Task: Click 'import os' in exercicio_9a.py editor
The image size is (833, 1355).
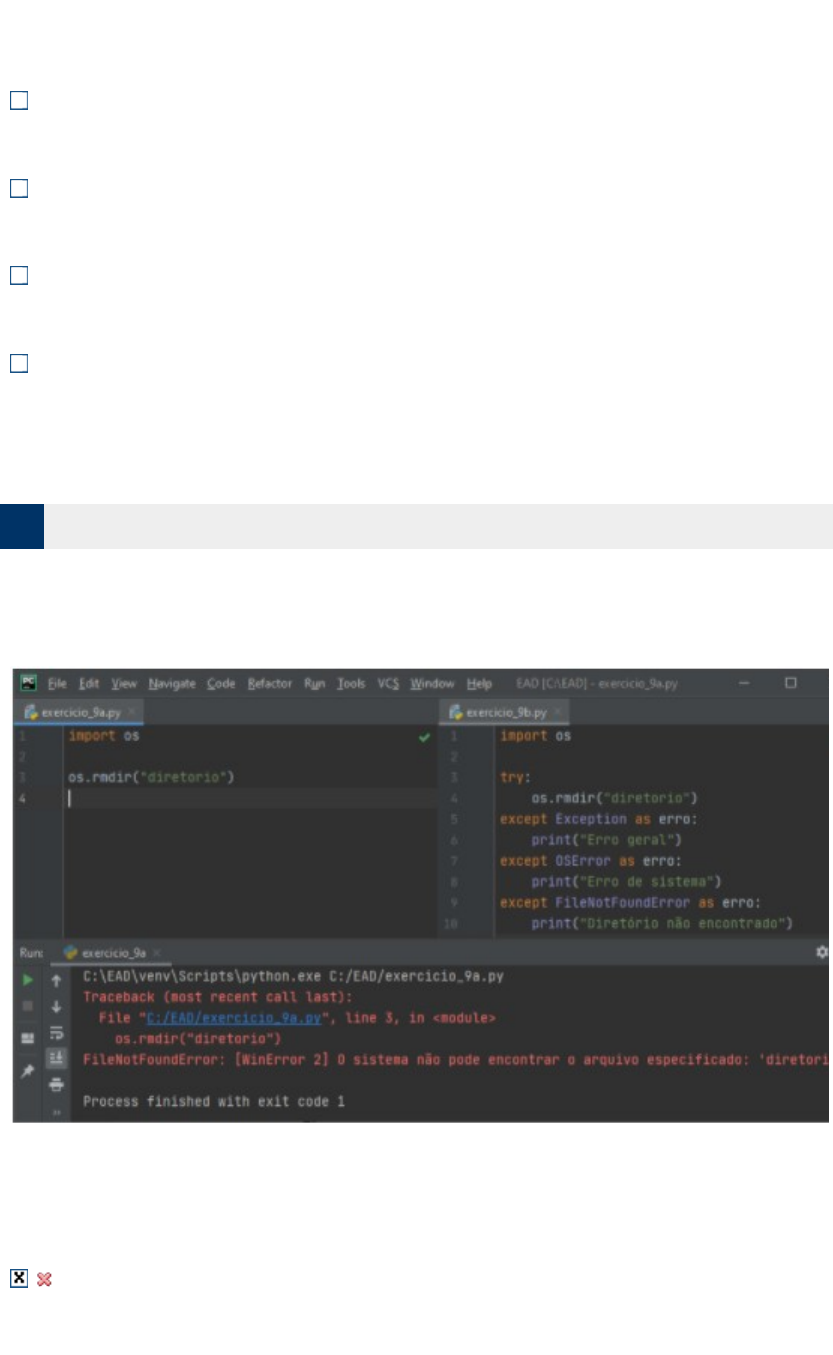Action: click(103, 736)
